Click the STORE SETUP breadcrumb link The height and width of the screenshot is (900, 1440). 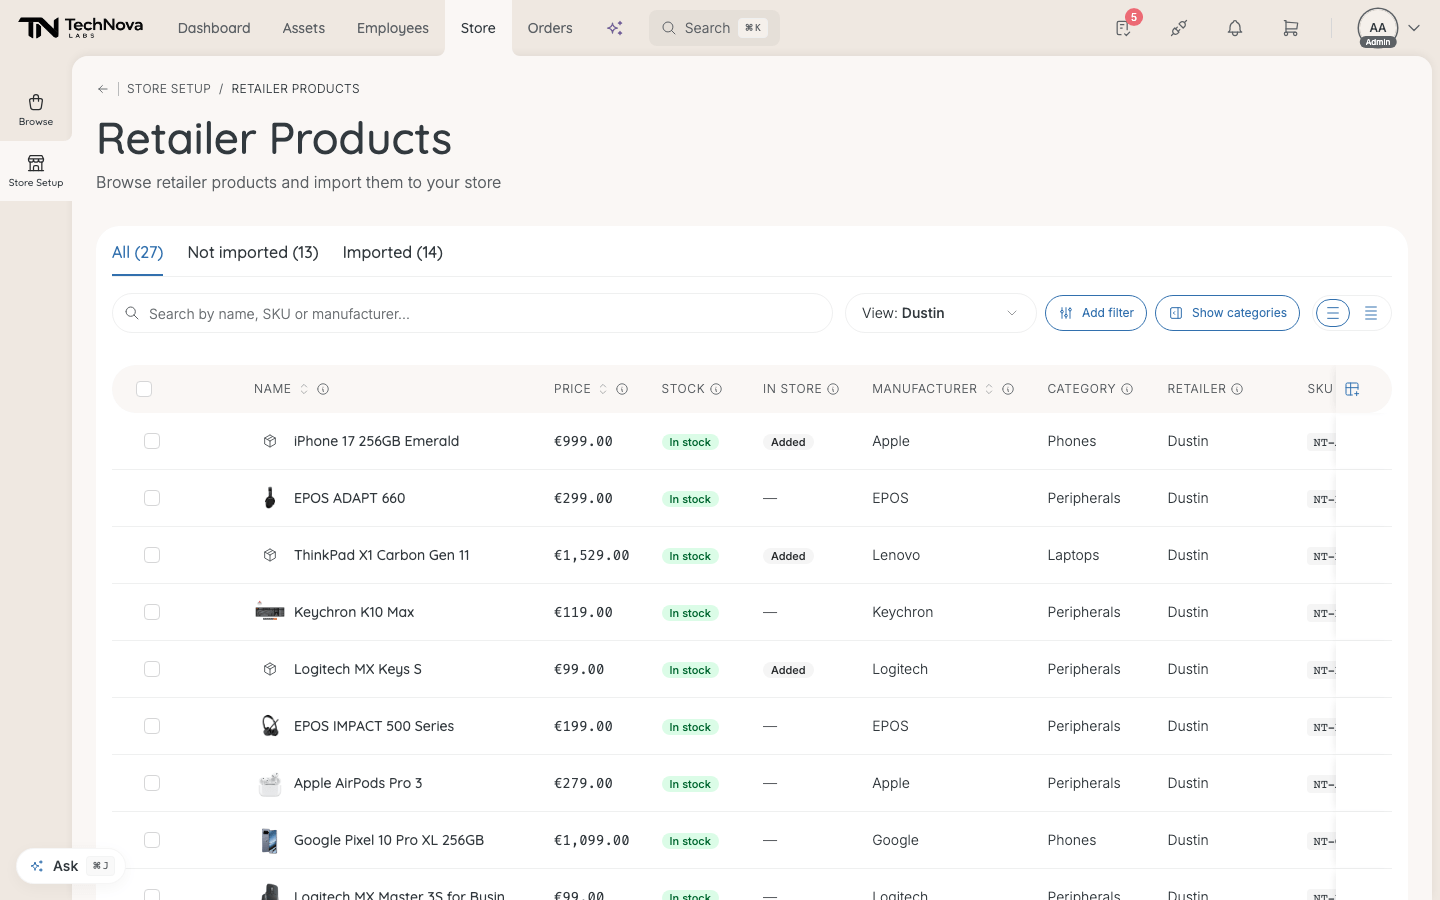[x=169, y=89]
